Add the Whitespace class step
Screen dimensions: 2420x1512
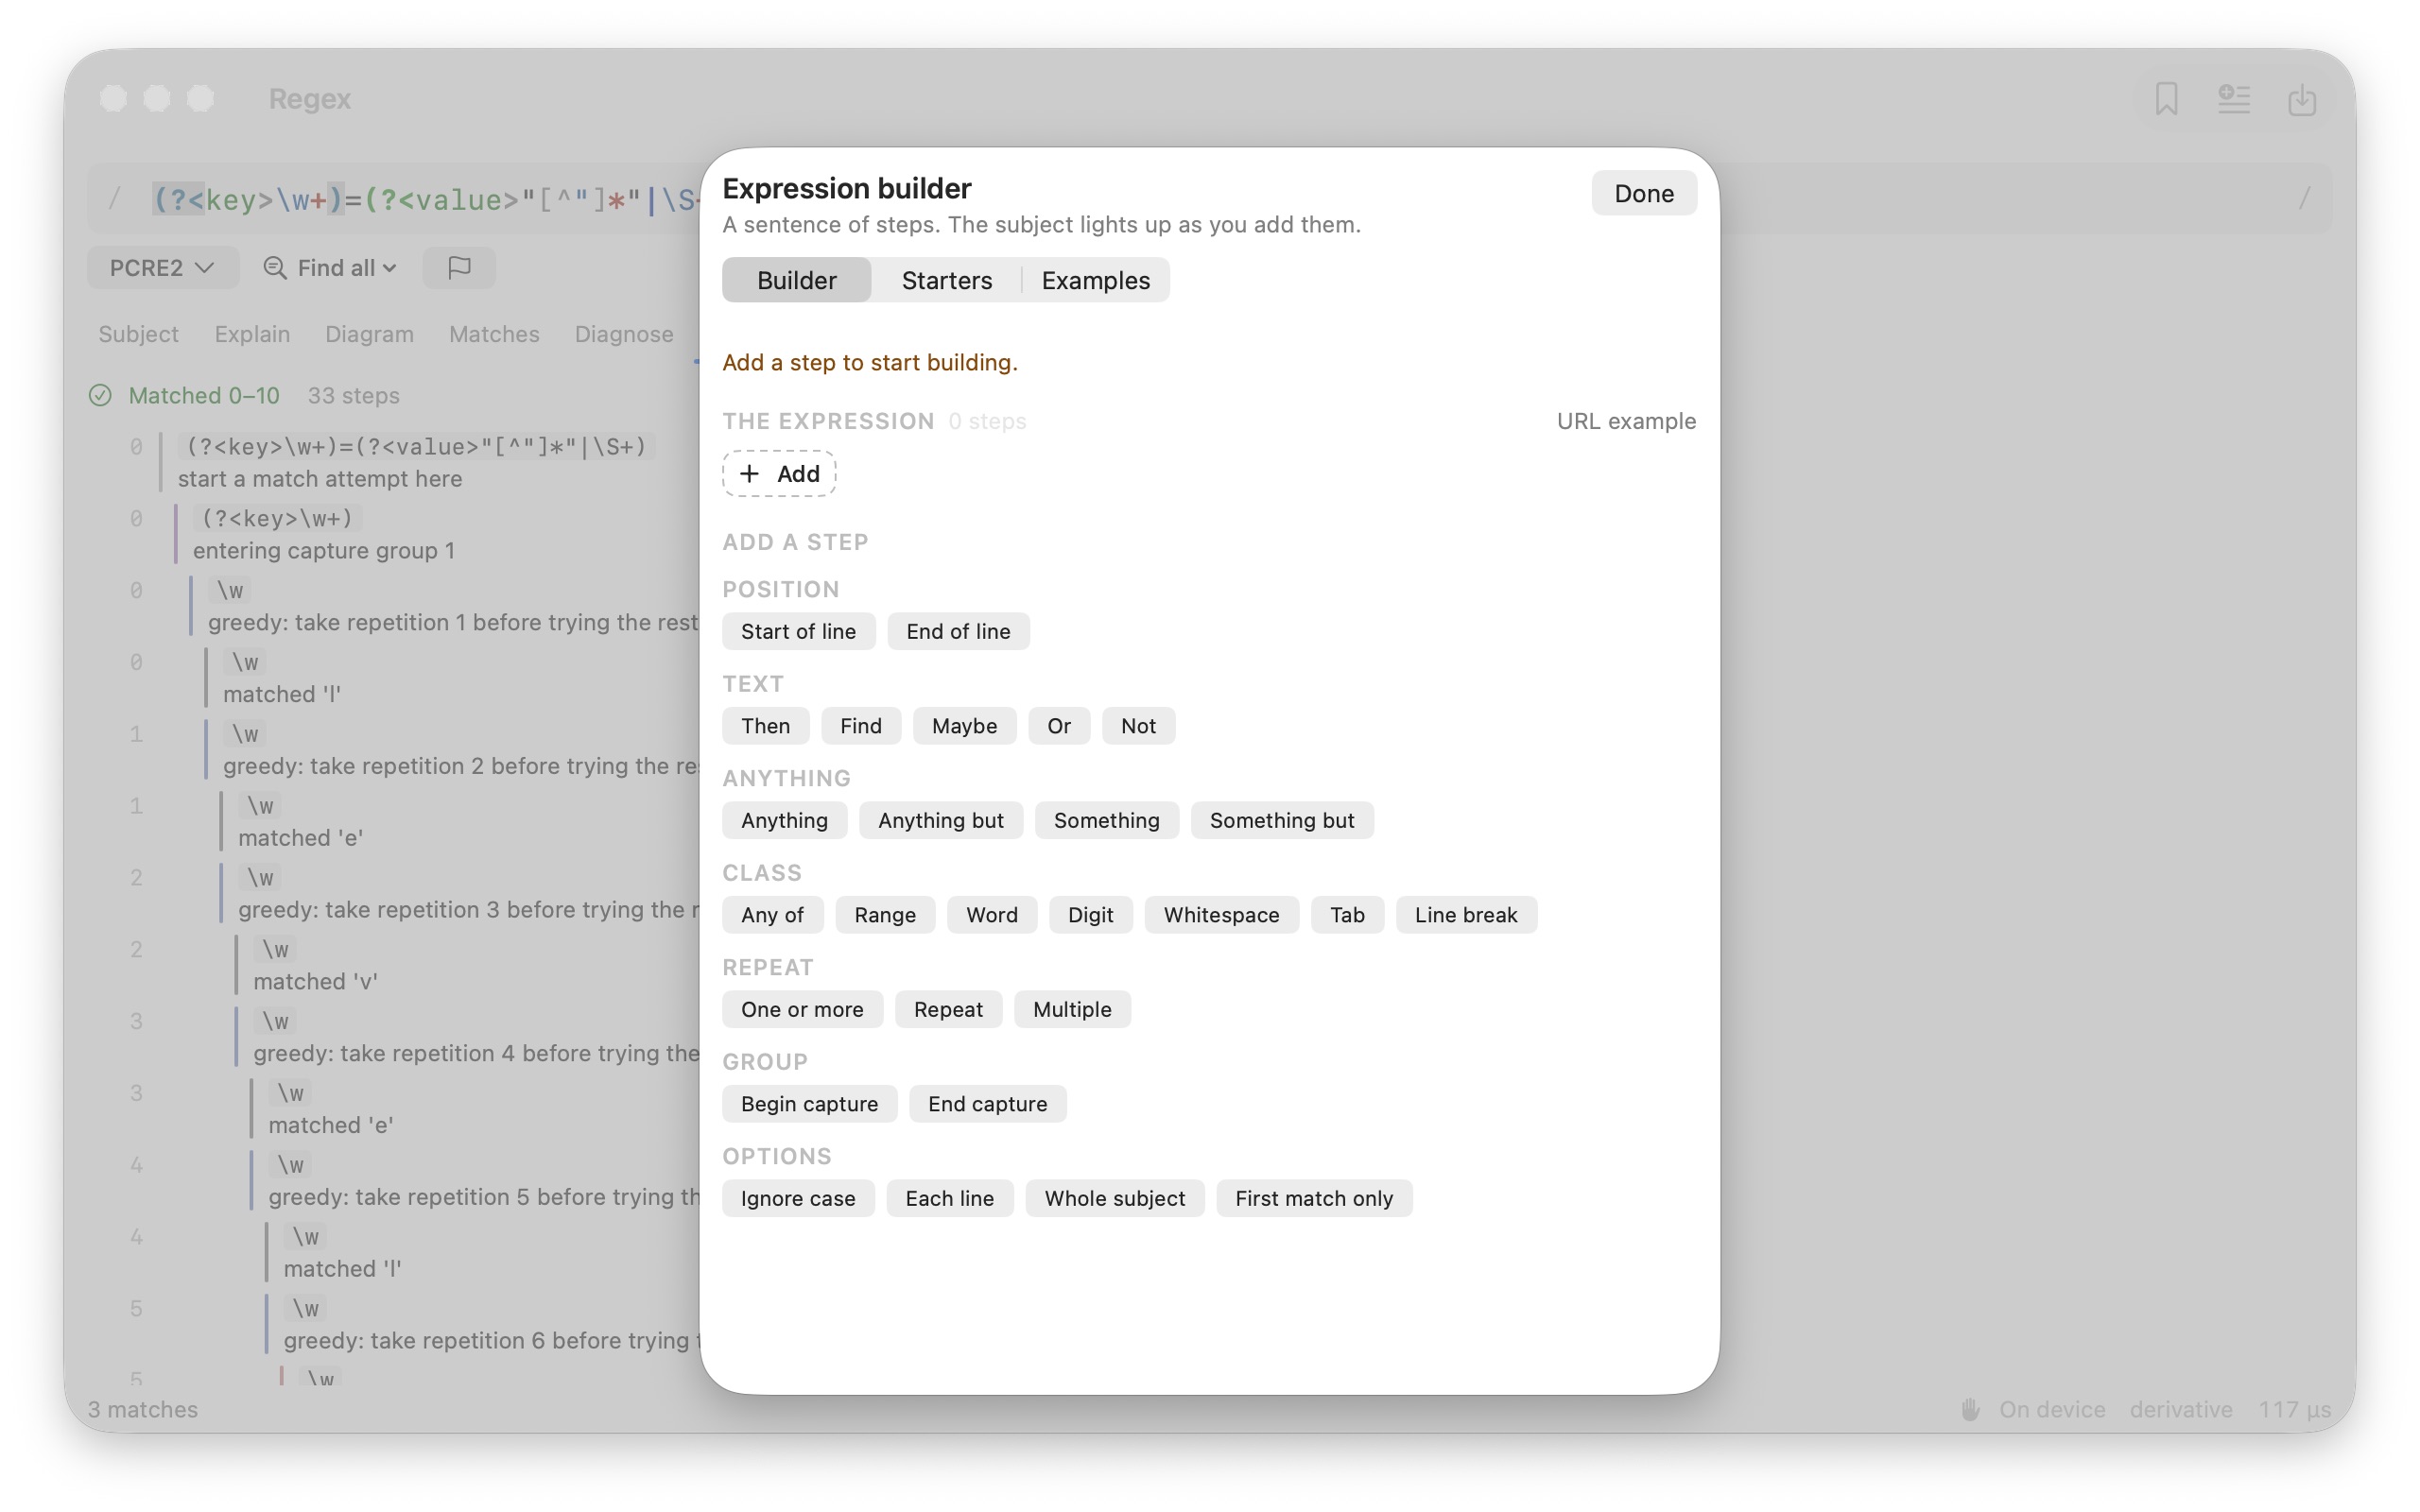(x=1221, y=915)
